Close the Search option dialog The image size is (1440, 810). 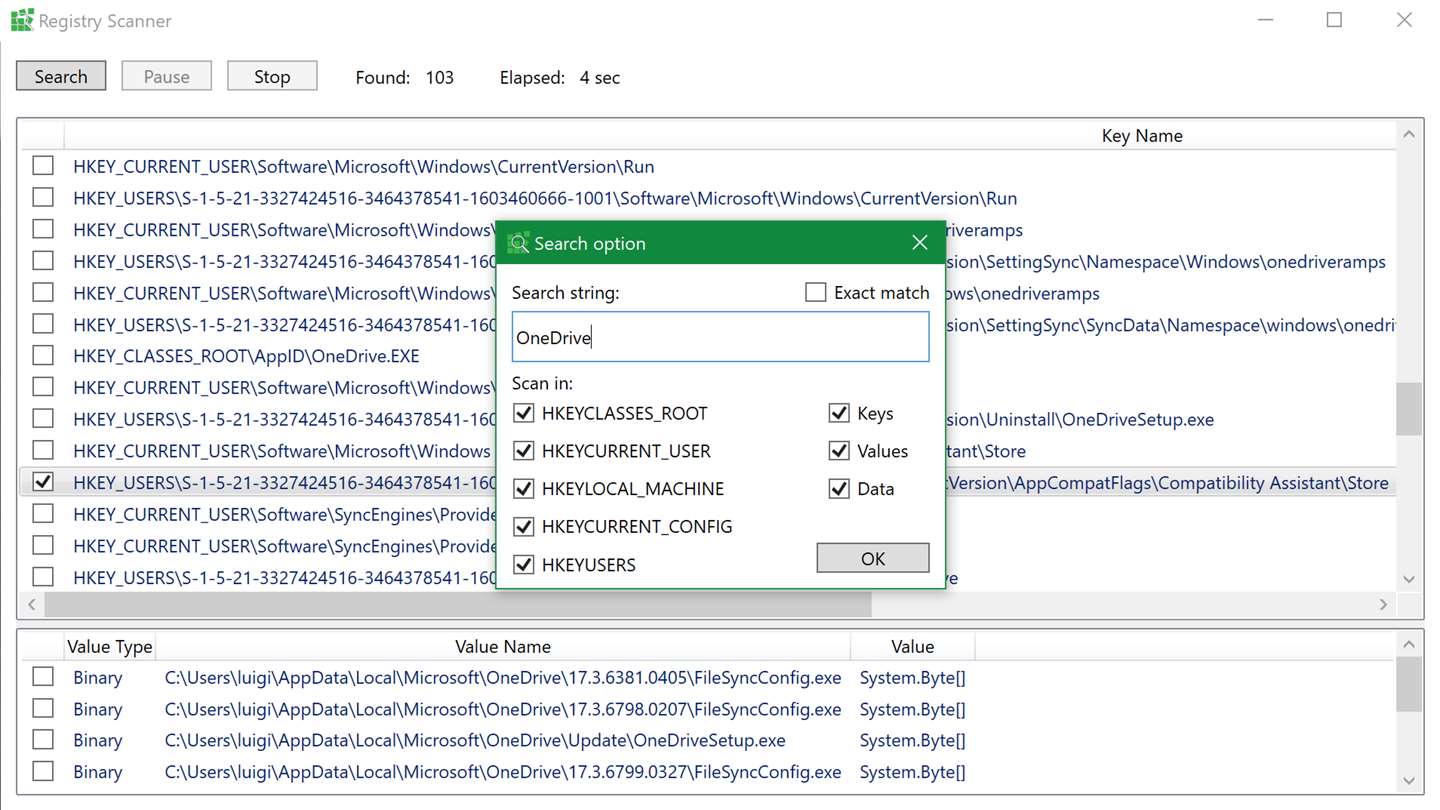click(920, 243)
